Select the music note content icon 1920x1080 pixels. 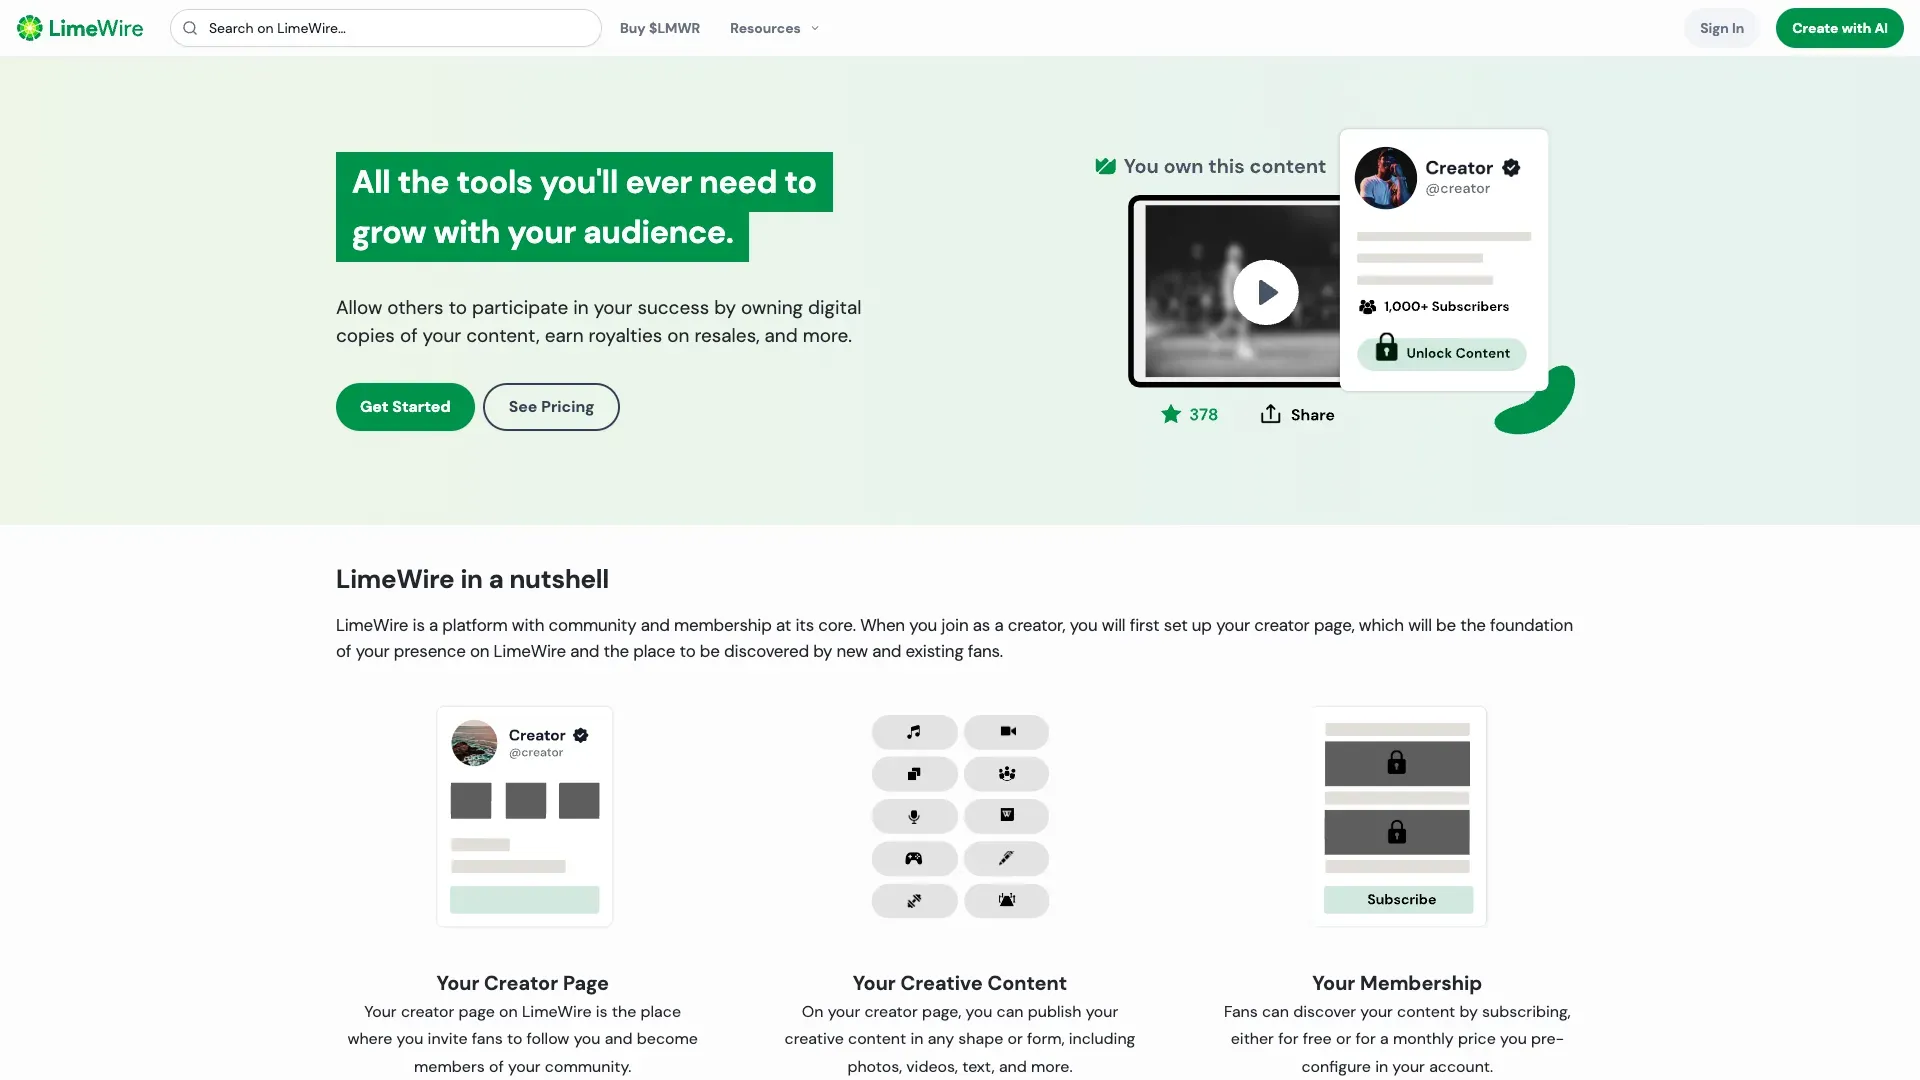(x=914, y=732)
